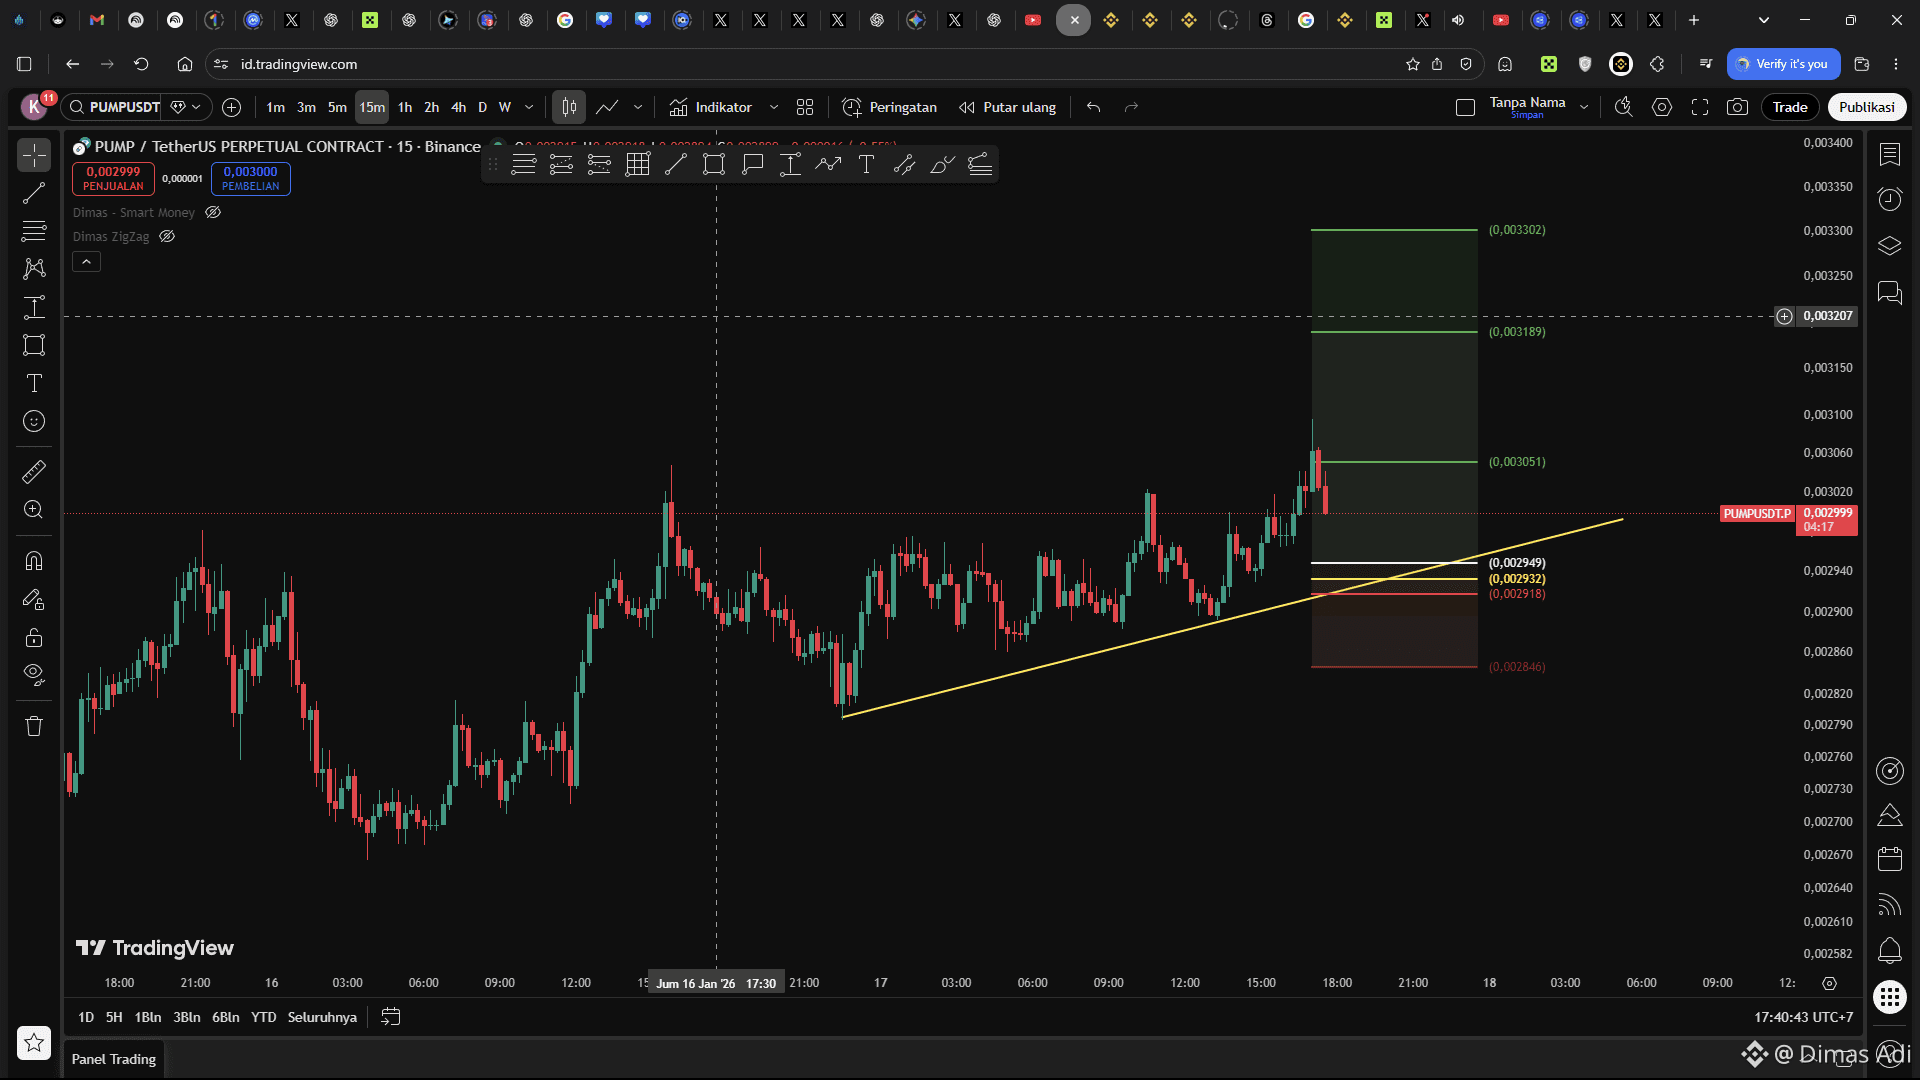
Task: Open the Fibonacci tools in left toolbar
Action: (34, 231)
